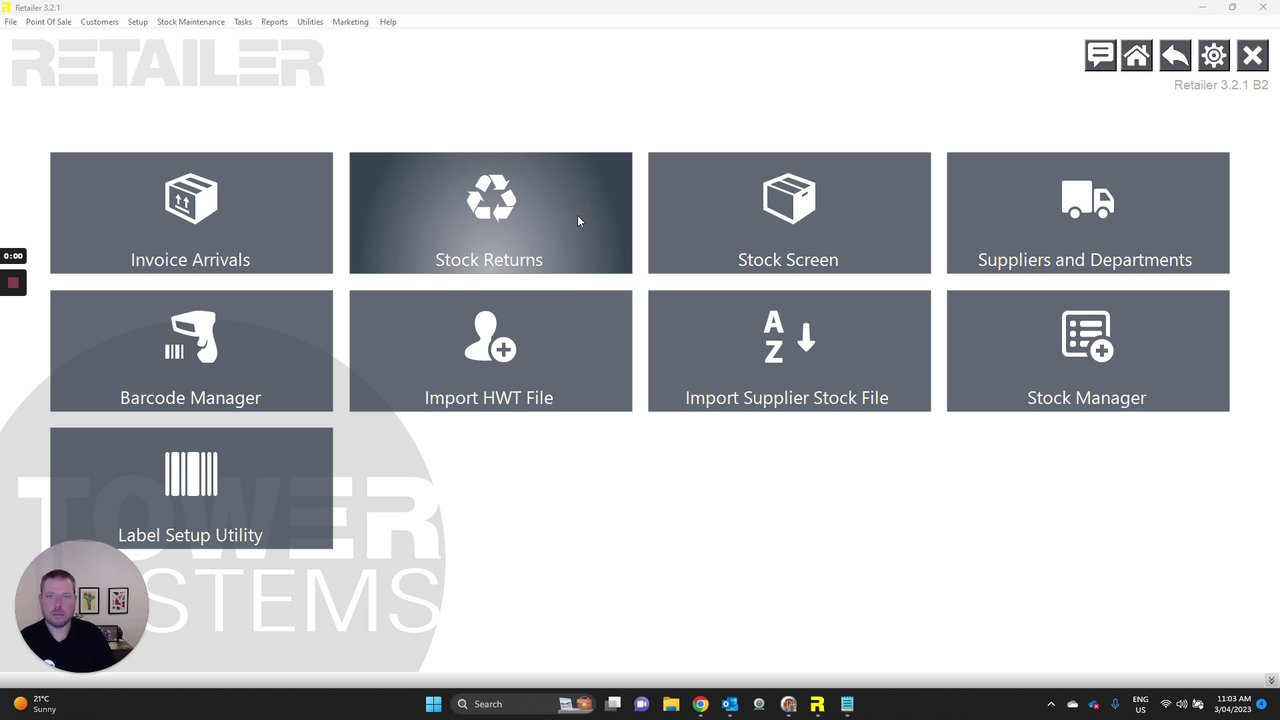The width and height of the screenshot is (1280, 720).
Task: Open the volume speaker tray icon
Action: [x=1181, y=704]
